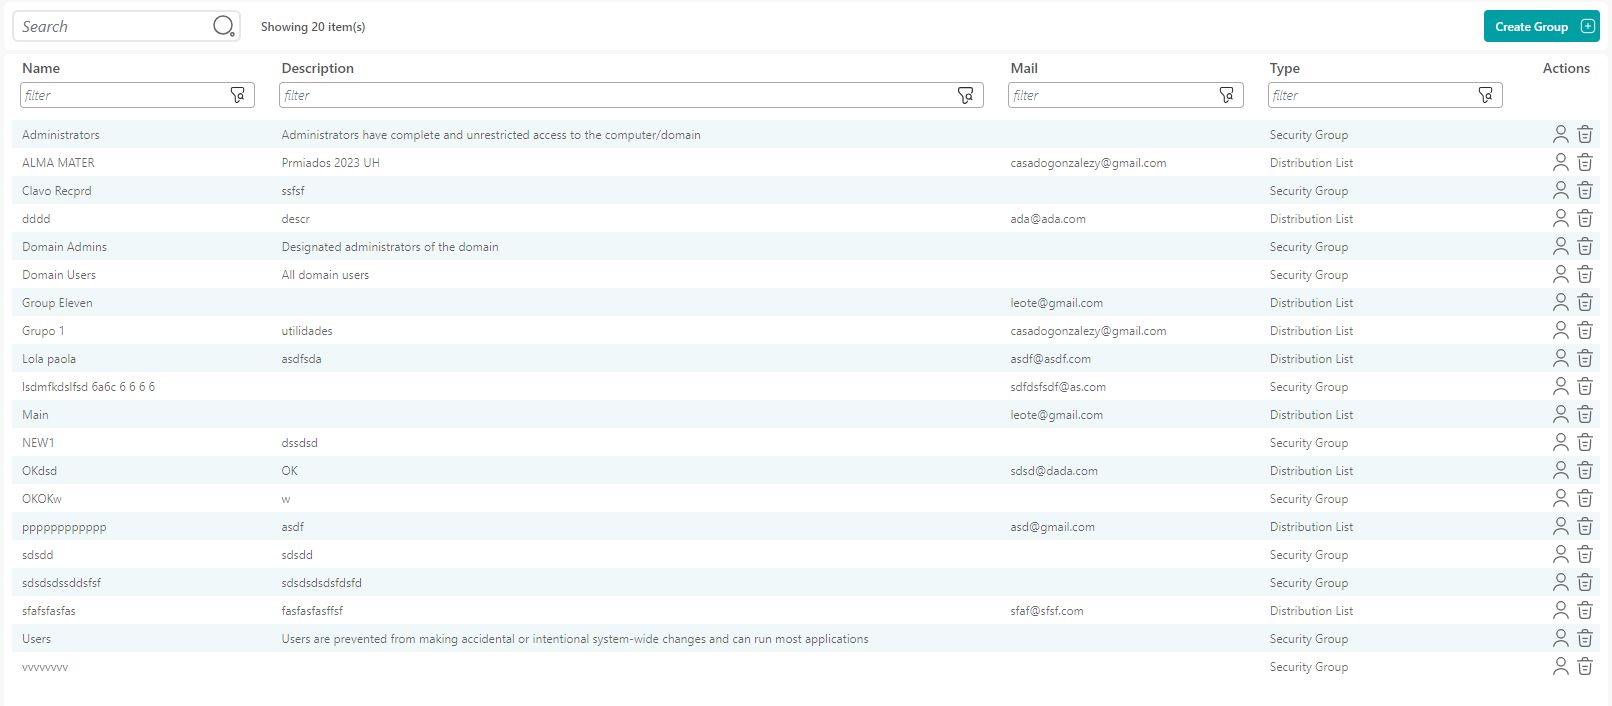Sort by the Type column header
This screenshot has width=1612, height=706.
pos(1285,68)
